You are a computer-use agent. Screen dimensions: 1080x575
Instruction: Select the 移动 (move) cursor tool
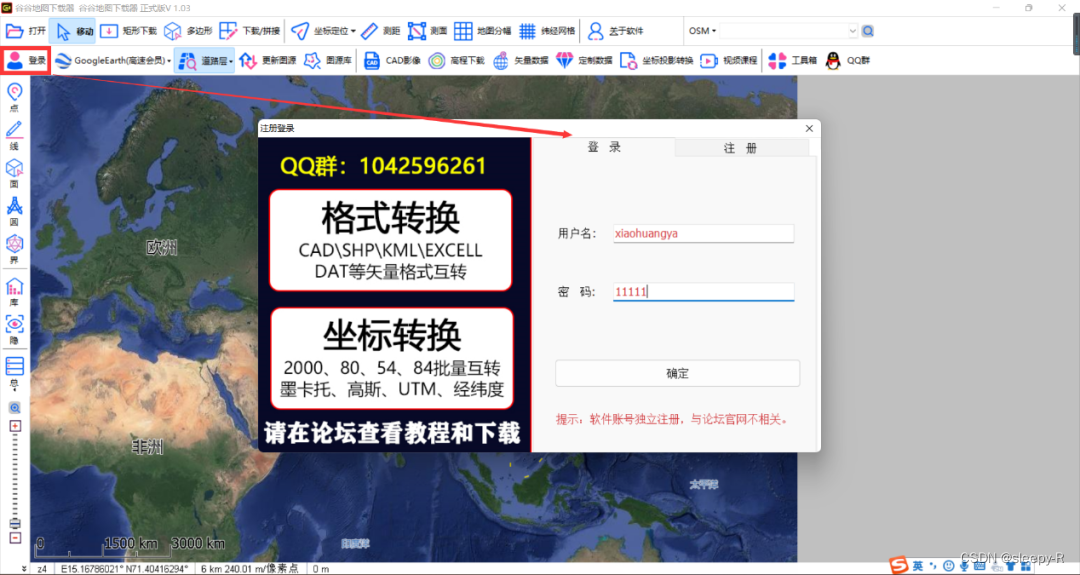(73, 31)
